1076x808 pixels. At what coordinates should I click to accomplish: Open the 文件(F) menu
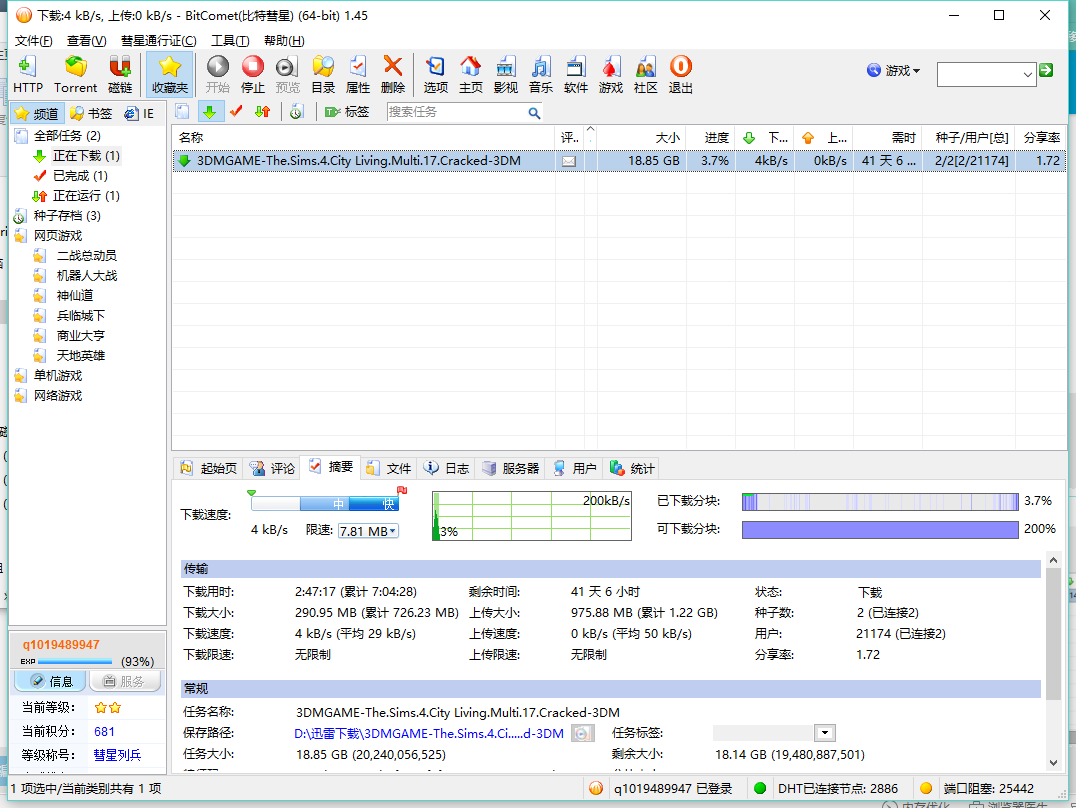tap(34, 41)
